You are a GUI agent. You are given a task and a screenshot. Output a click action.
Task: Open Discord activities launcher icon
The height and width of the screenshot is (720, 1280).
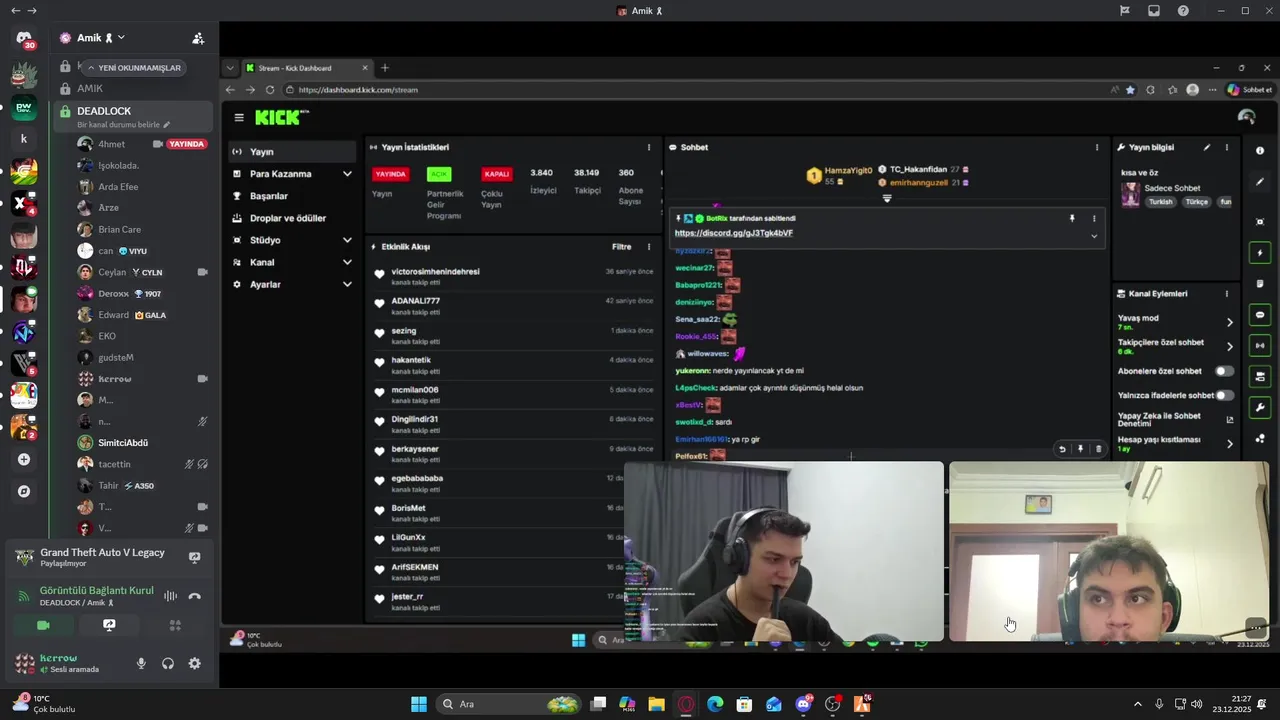pyautogui.click(x=175, y=625)
